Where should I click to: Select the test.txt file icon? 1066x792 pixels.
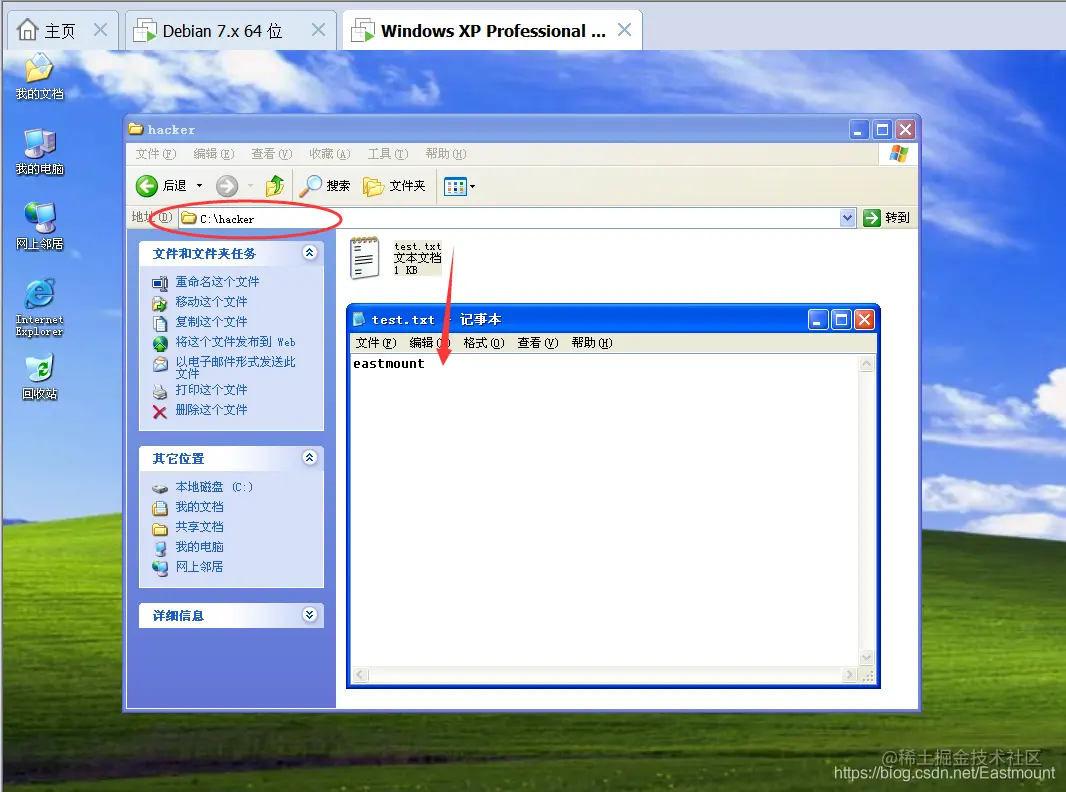pos(364,258)
